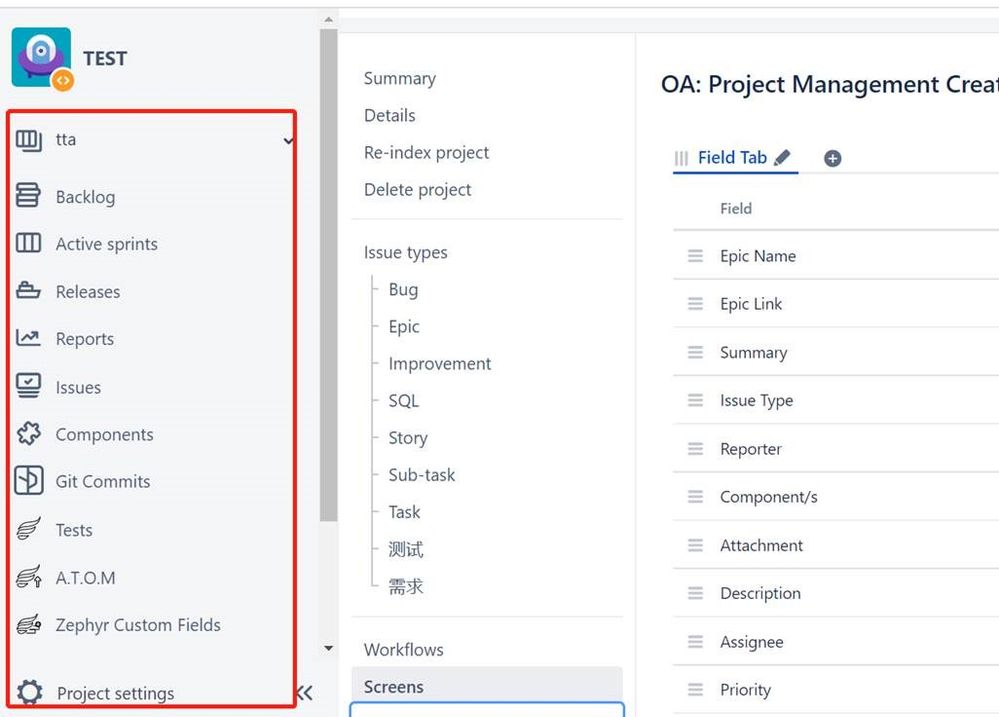This screenshot has width=999, height=717.
Task: Switch to the Field Tab
Action: (x=732, y=157)
